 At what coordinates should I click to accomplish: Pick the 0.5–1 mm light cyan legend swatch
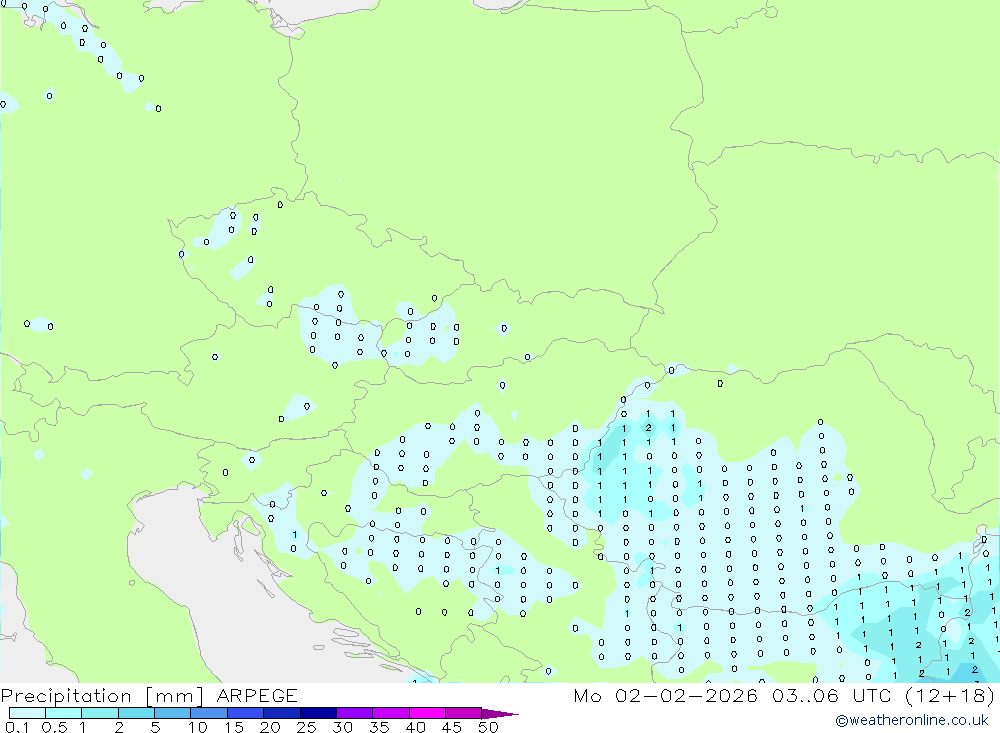[x=64, y=713]
